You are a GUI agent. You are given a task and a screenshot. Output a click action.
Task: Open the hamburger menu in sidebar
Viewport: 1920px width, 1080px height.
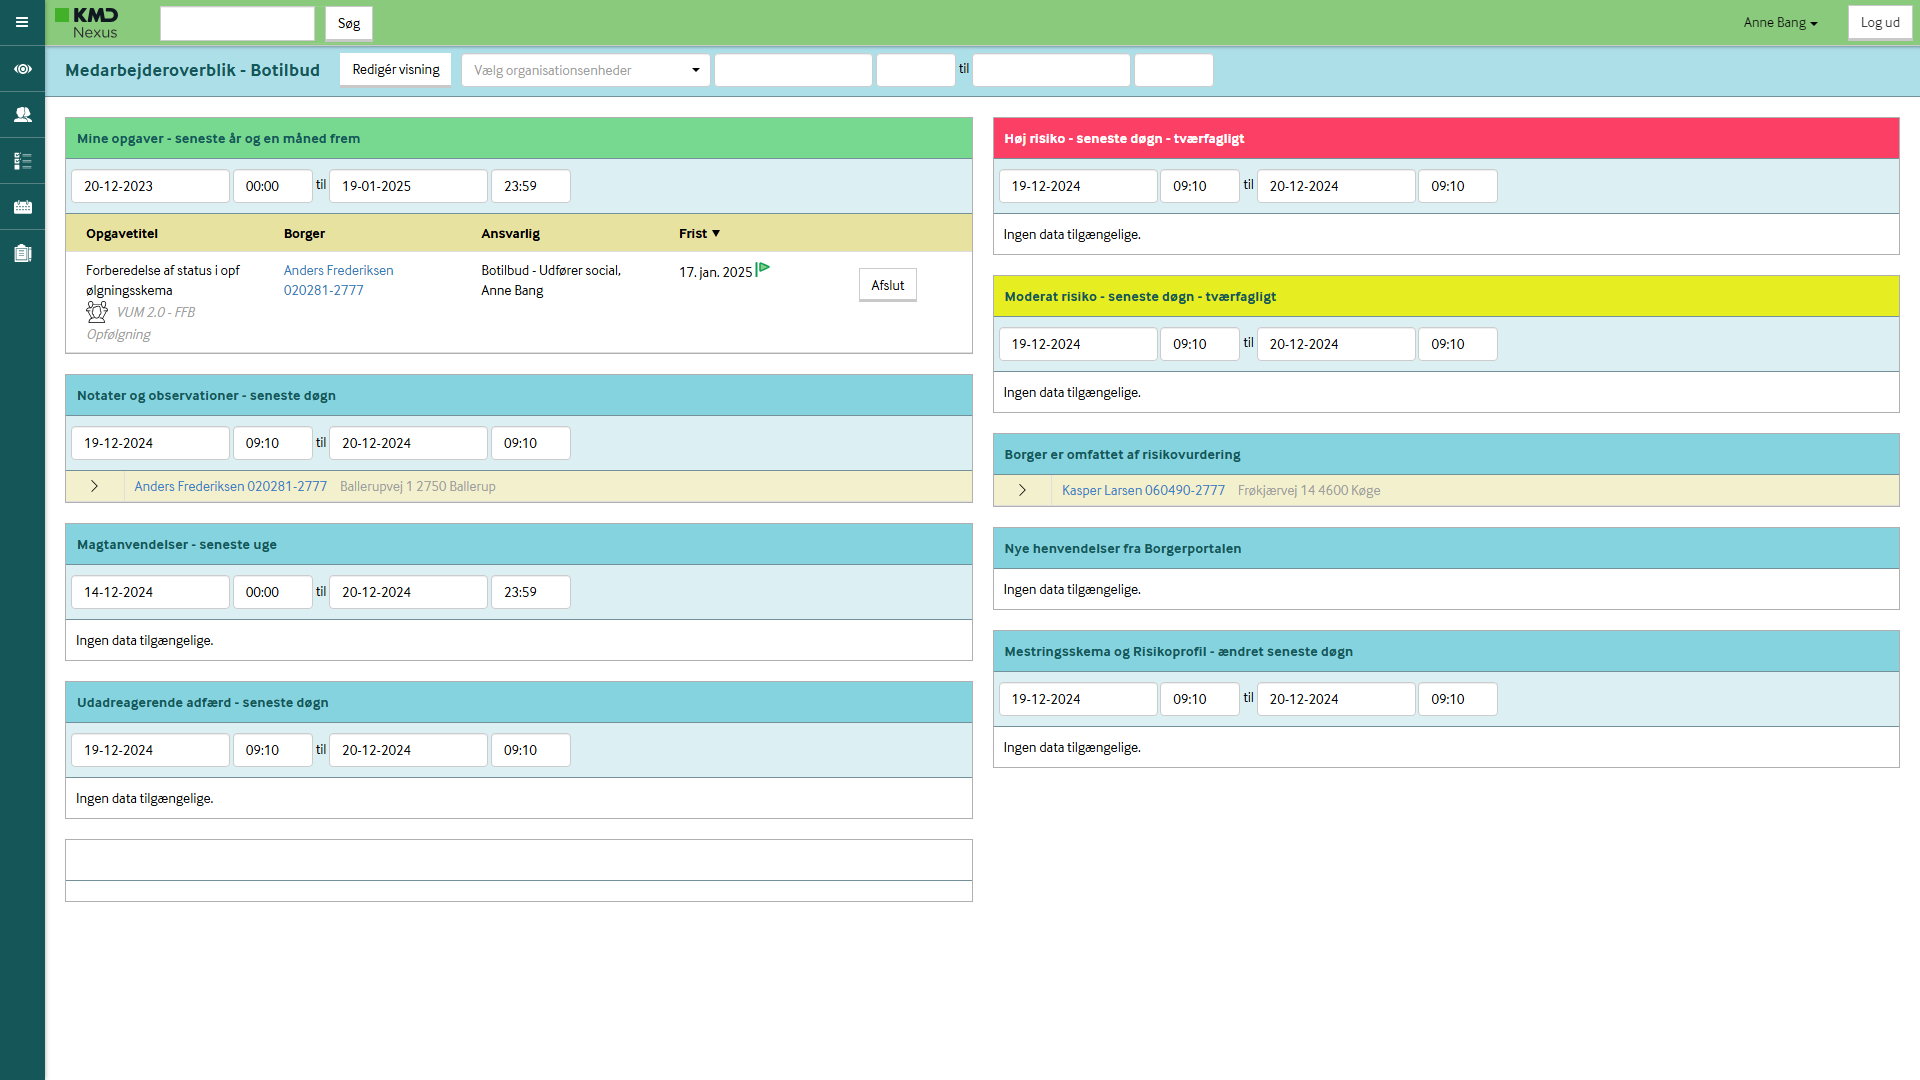22,22
